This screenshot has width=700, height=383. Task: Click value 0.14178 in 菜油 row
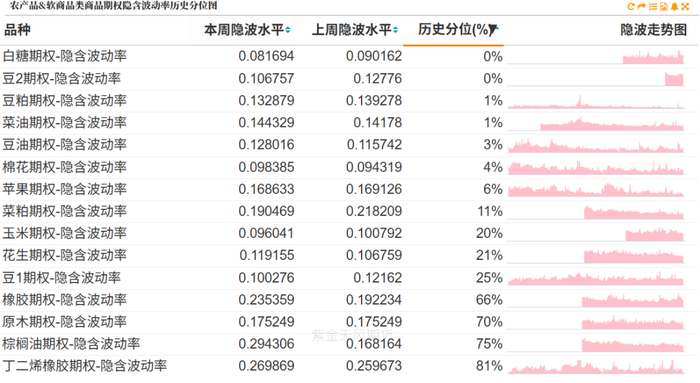coord(378,123)
